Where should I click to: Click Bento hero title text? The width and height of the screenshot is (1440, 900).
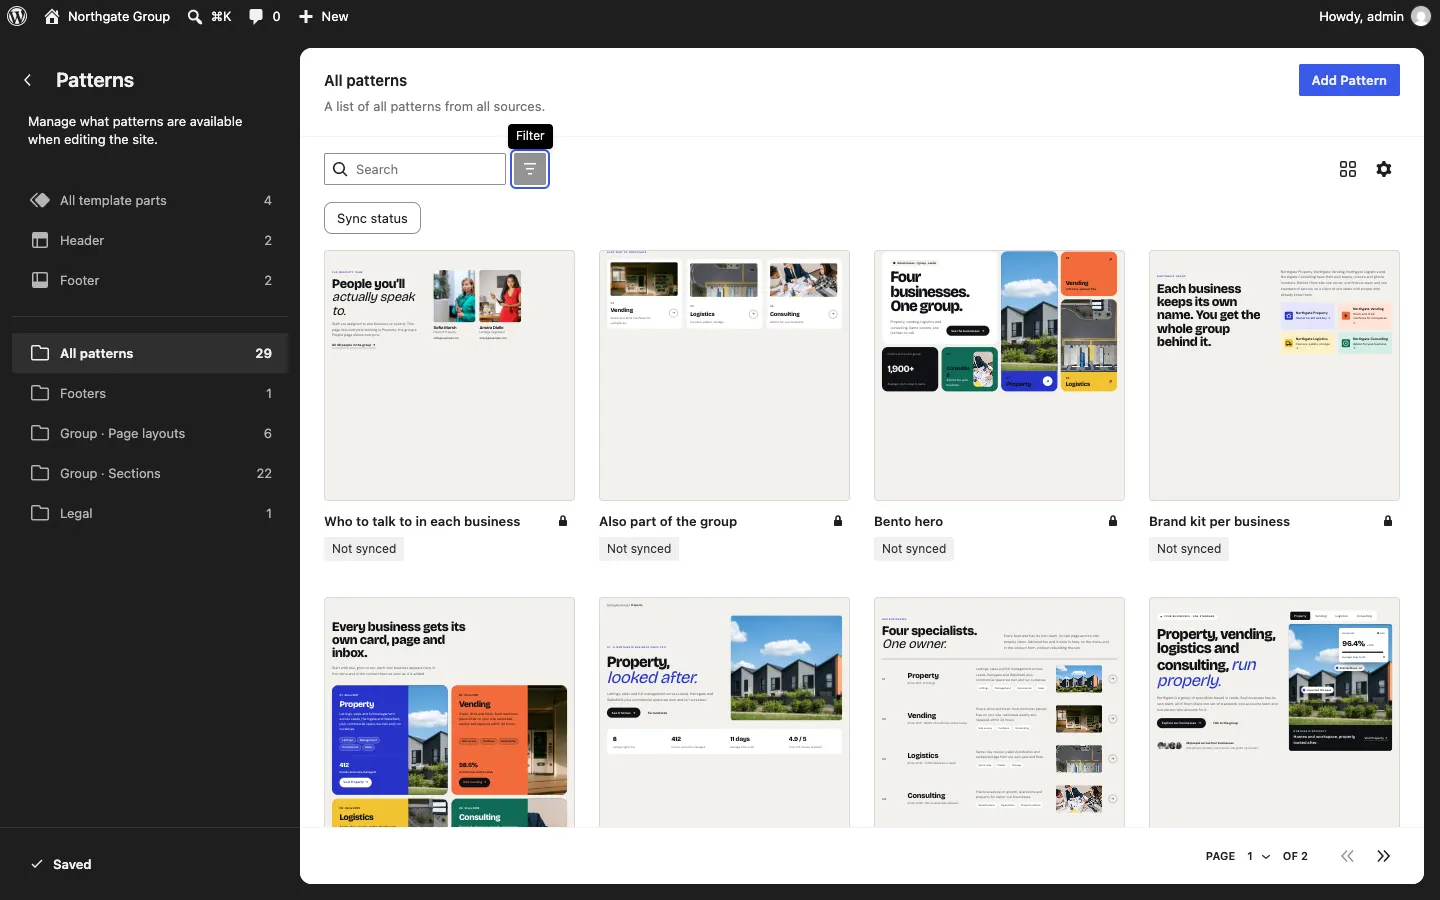pos(908,521)
